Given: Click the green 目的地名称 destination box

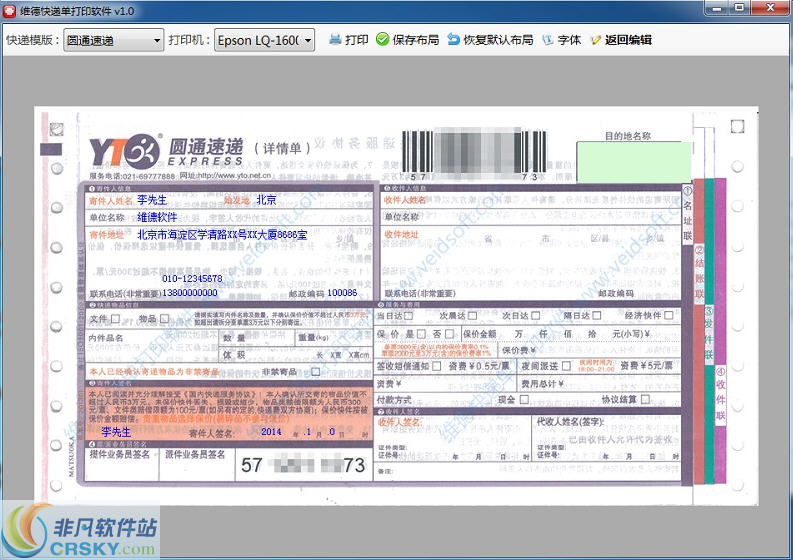Looking at the screenshot, I should pyautogui.click(x=633, y=162).
